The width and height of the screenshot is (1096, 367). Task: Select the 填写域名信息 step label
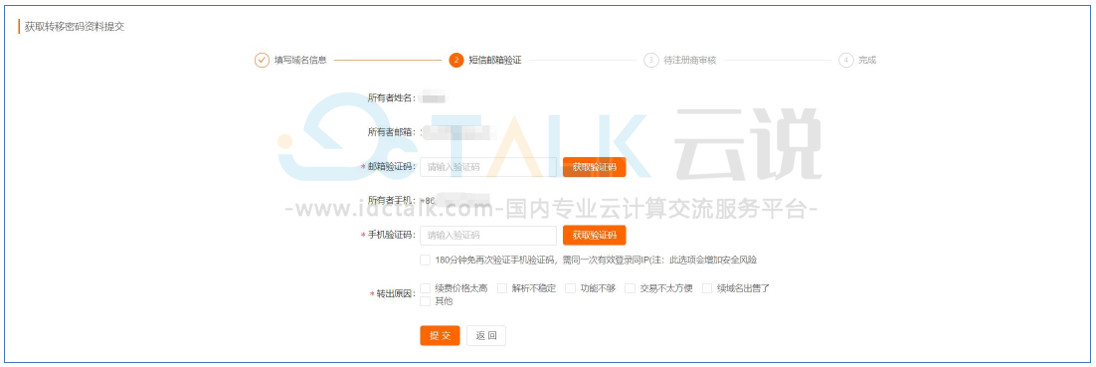coord(301,60)
